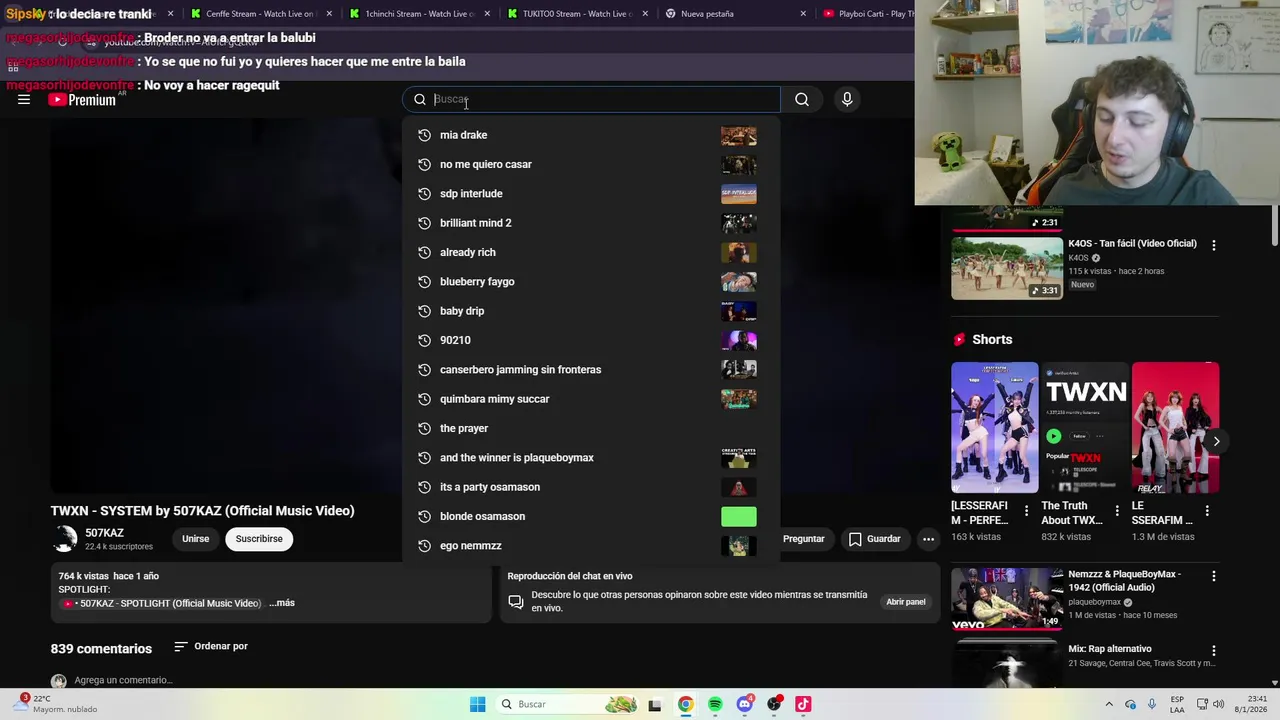Open options for 'LE SSERAFIM ...' short
Viewport: 1280px width, 720px height.
pyautogui.click(x=1207, y=511)
